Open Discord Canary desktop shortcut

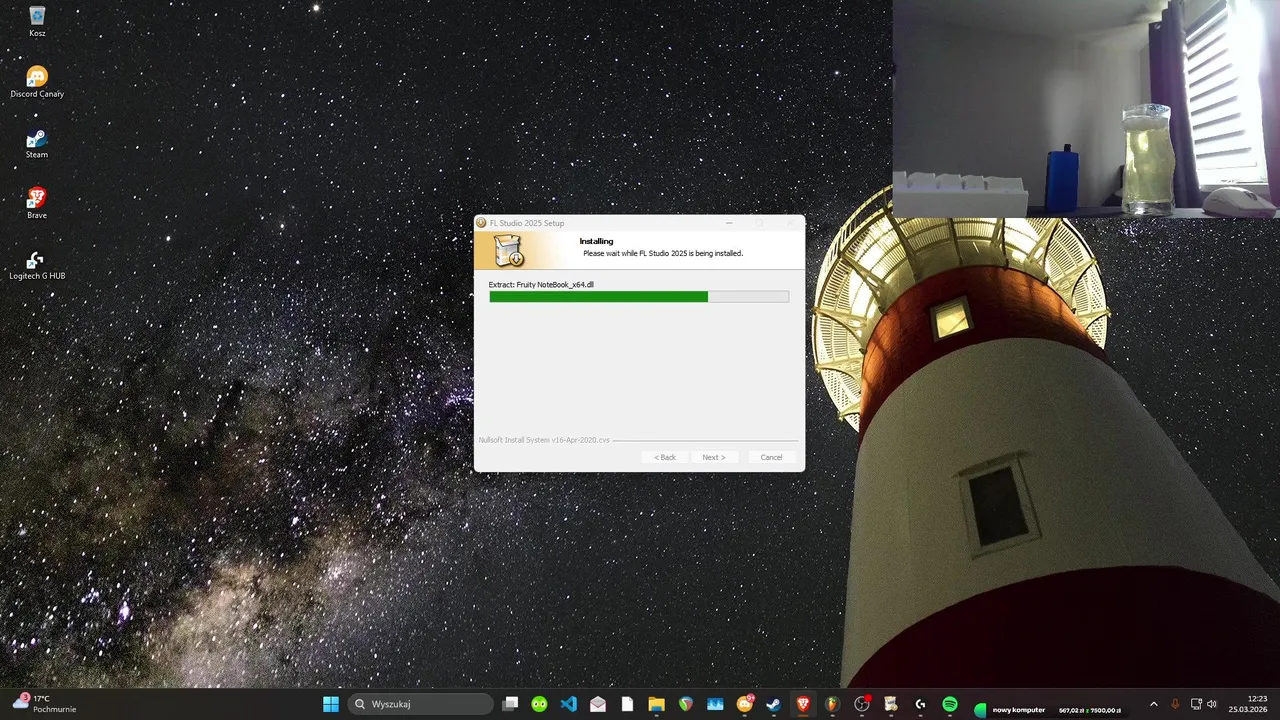point(37,81)
